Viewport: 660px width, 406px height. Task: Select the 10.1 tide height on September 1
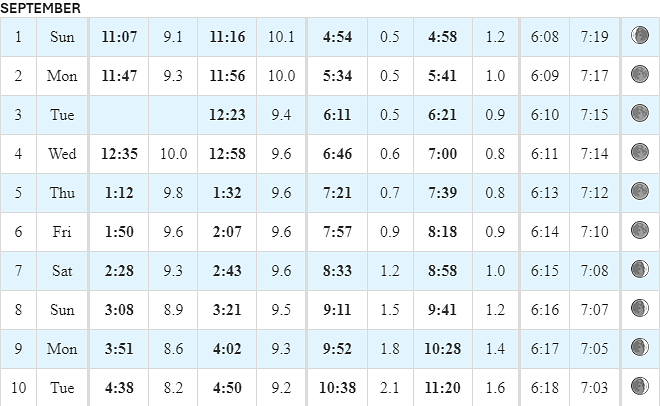pyautogui.click(x=281, y=37)
